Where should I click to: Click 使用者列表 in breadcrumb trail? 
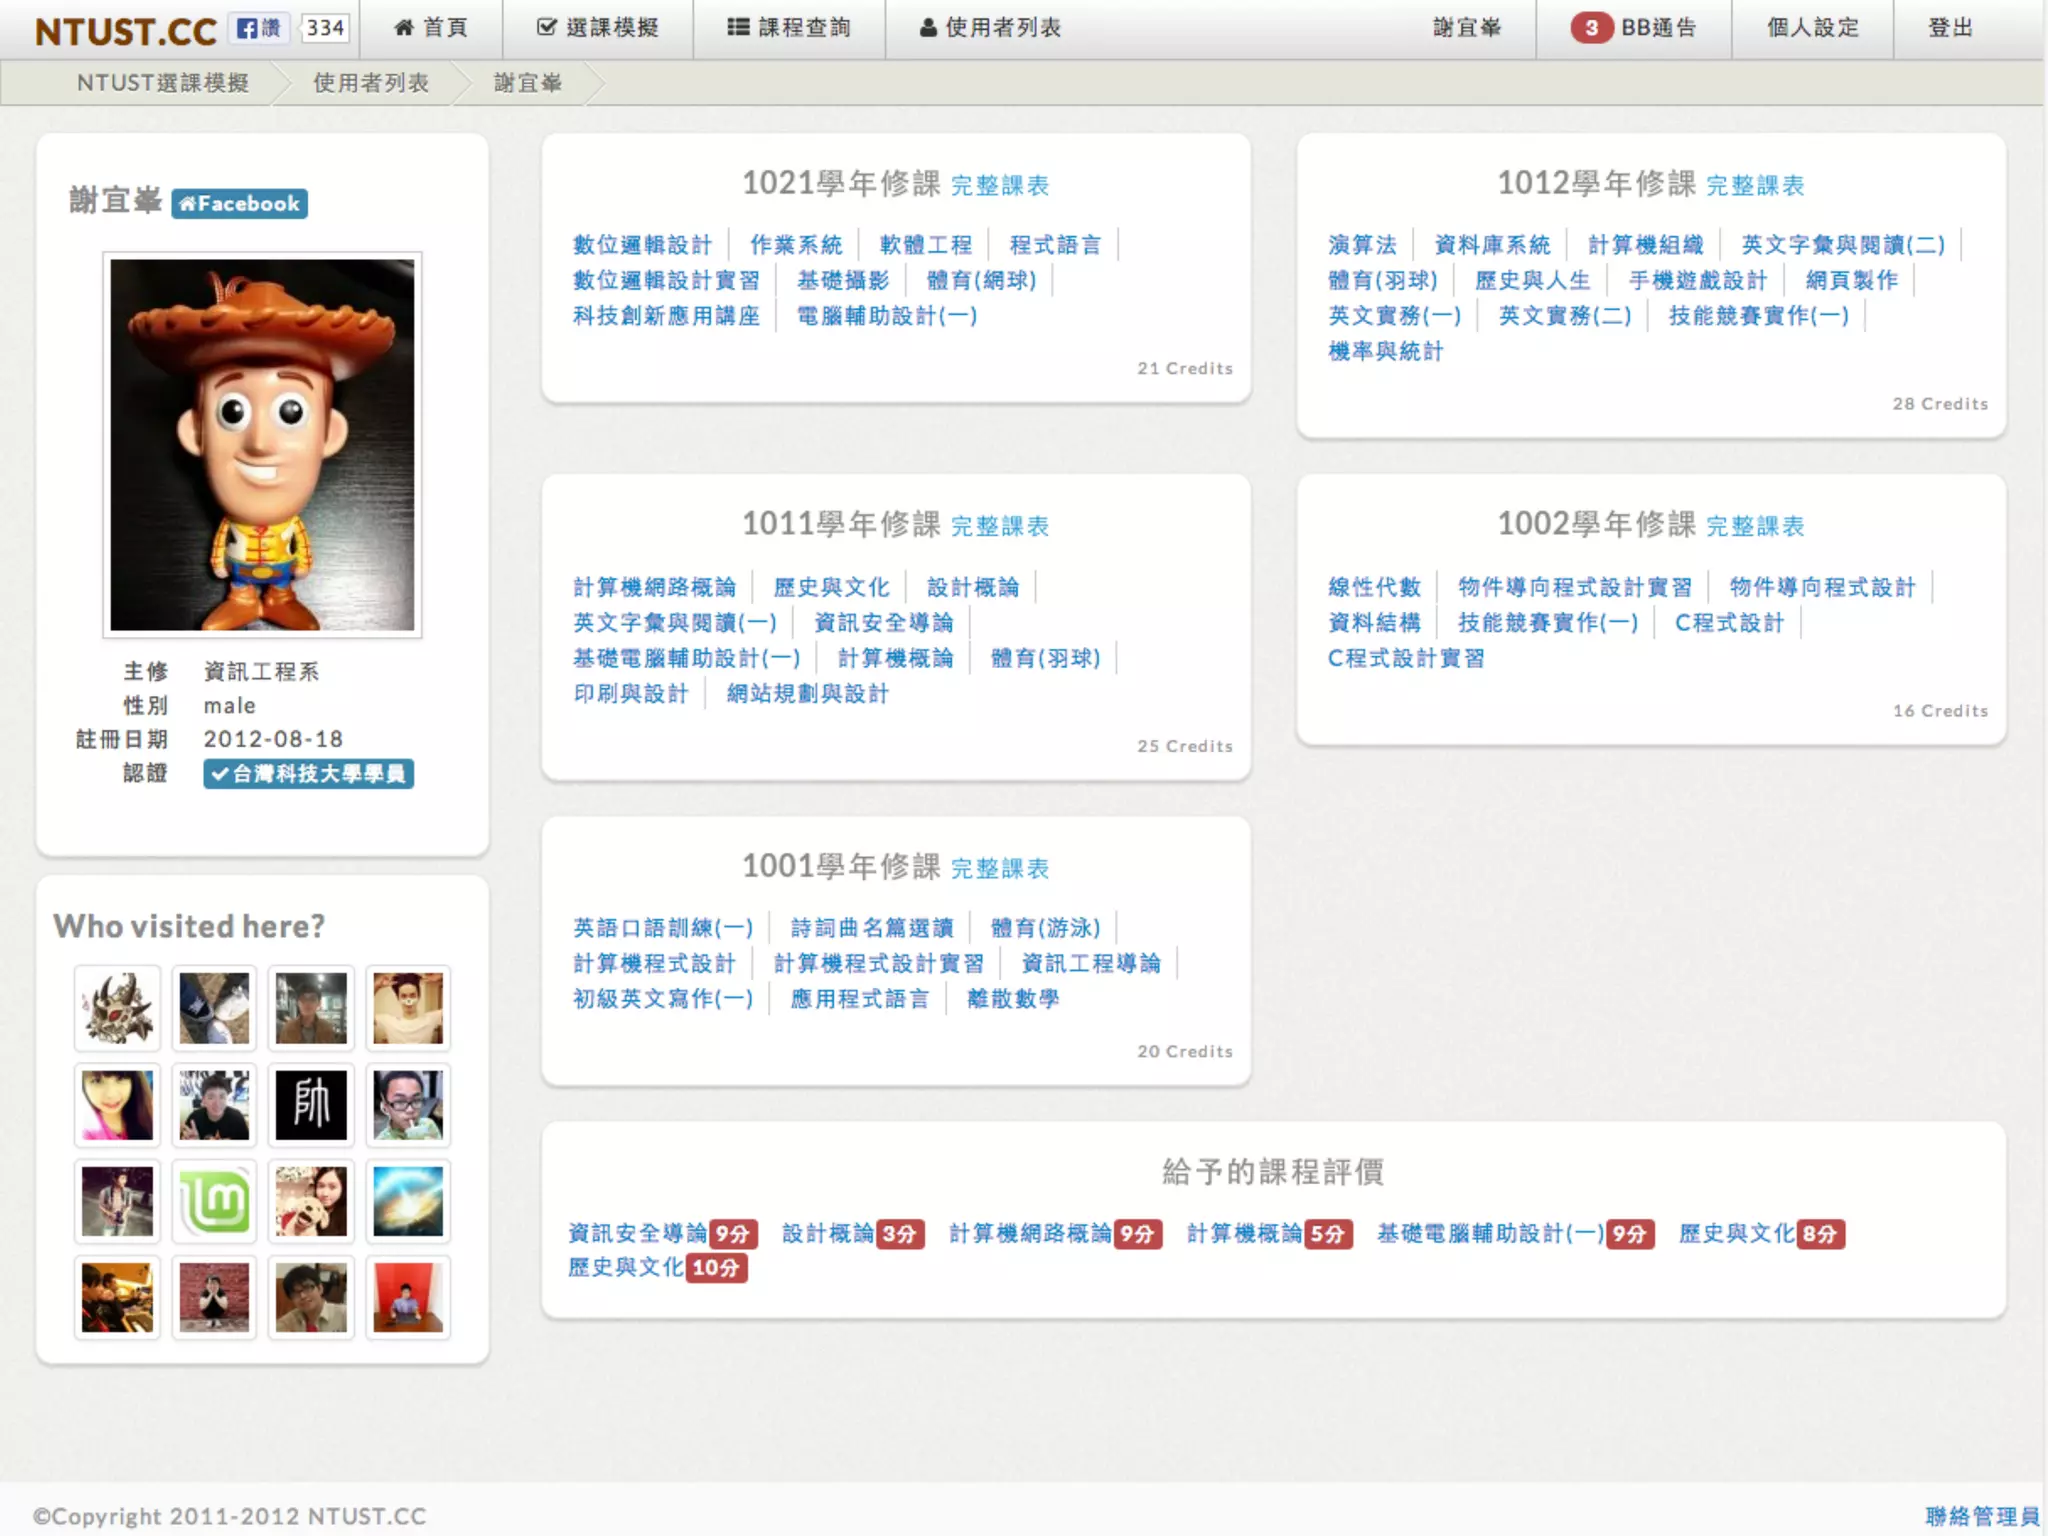370,83
